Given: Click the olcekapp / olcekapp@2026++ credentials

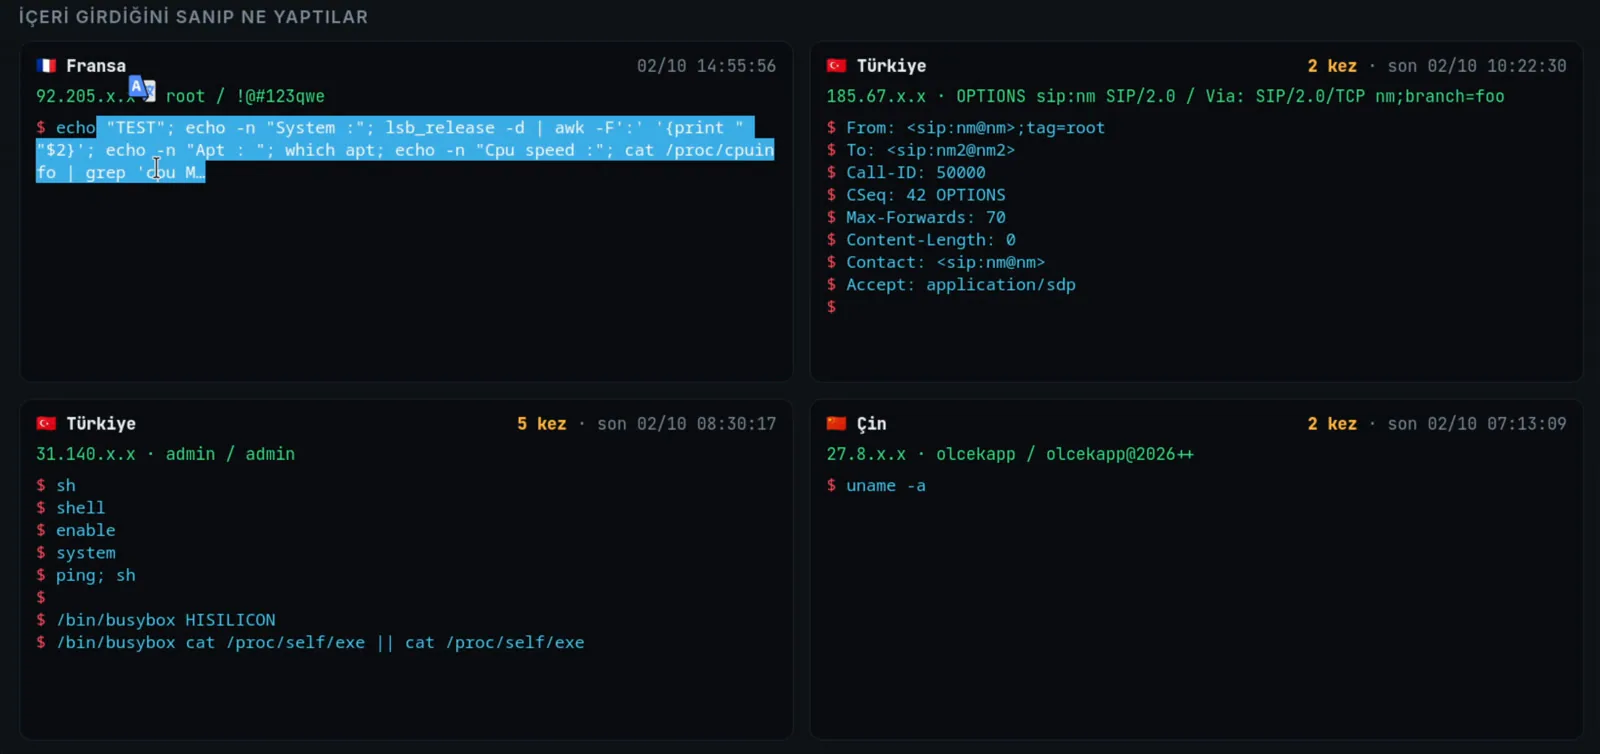Looking at the screenshot, I should pos(1065,454).
